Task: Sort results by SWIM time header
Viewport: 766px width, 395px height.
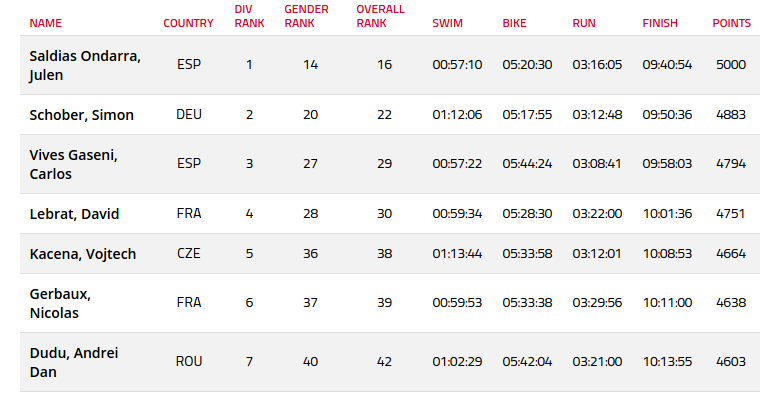Action: click(x=447, y=23)
